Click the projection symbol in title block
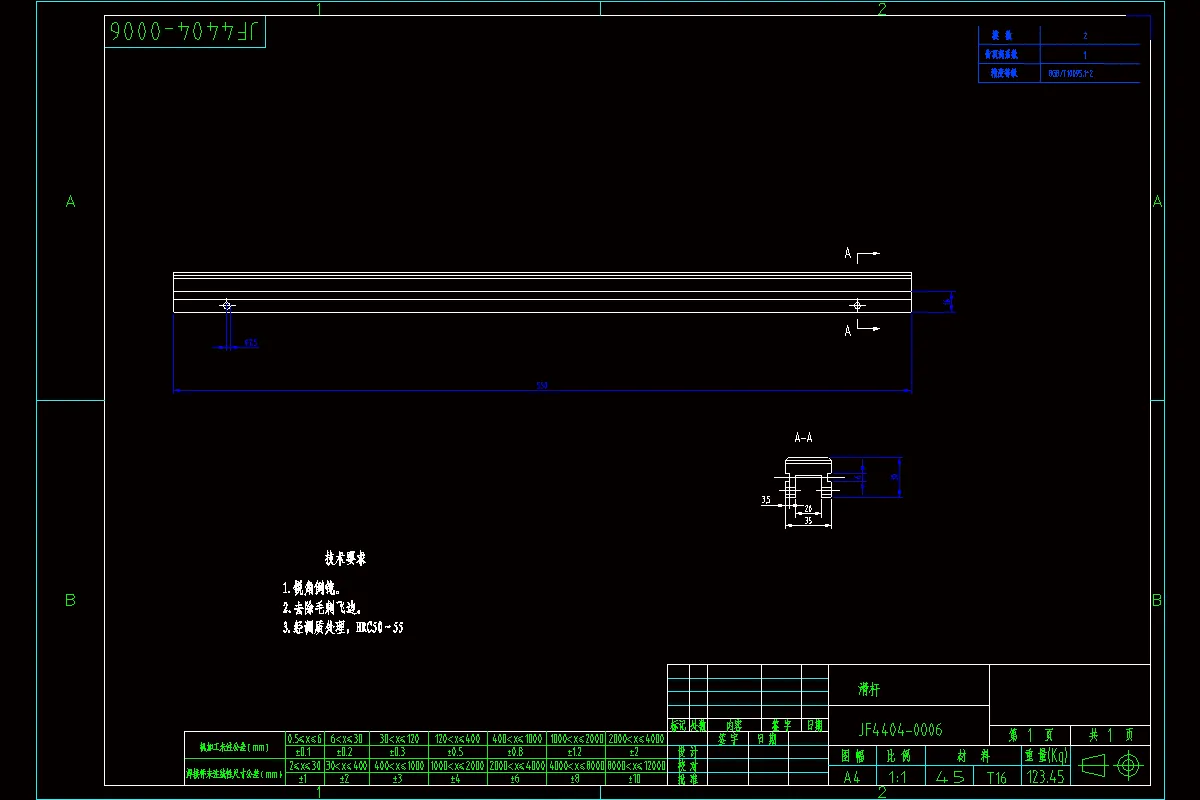 pos(1112,766)
